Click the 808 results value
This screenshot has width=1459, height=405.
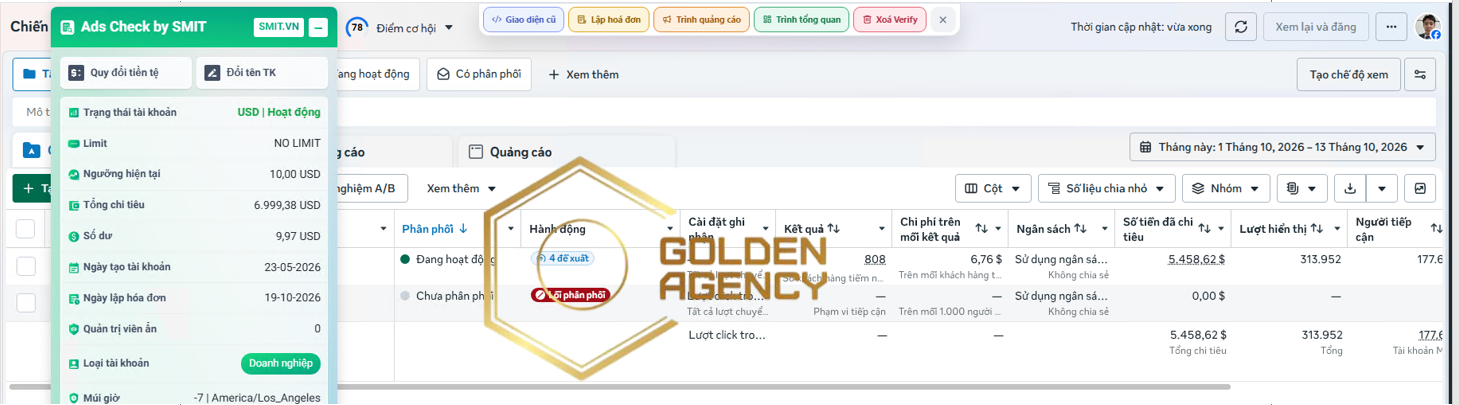[x=875, y=259]
